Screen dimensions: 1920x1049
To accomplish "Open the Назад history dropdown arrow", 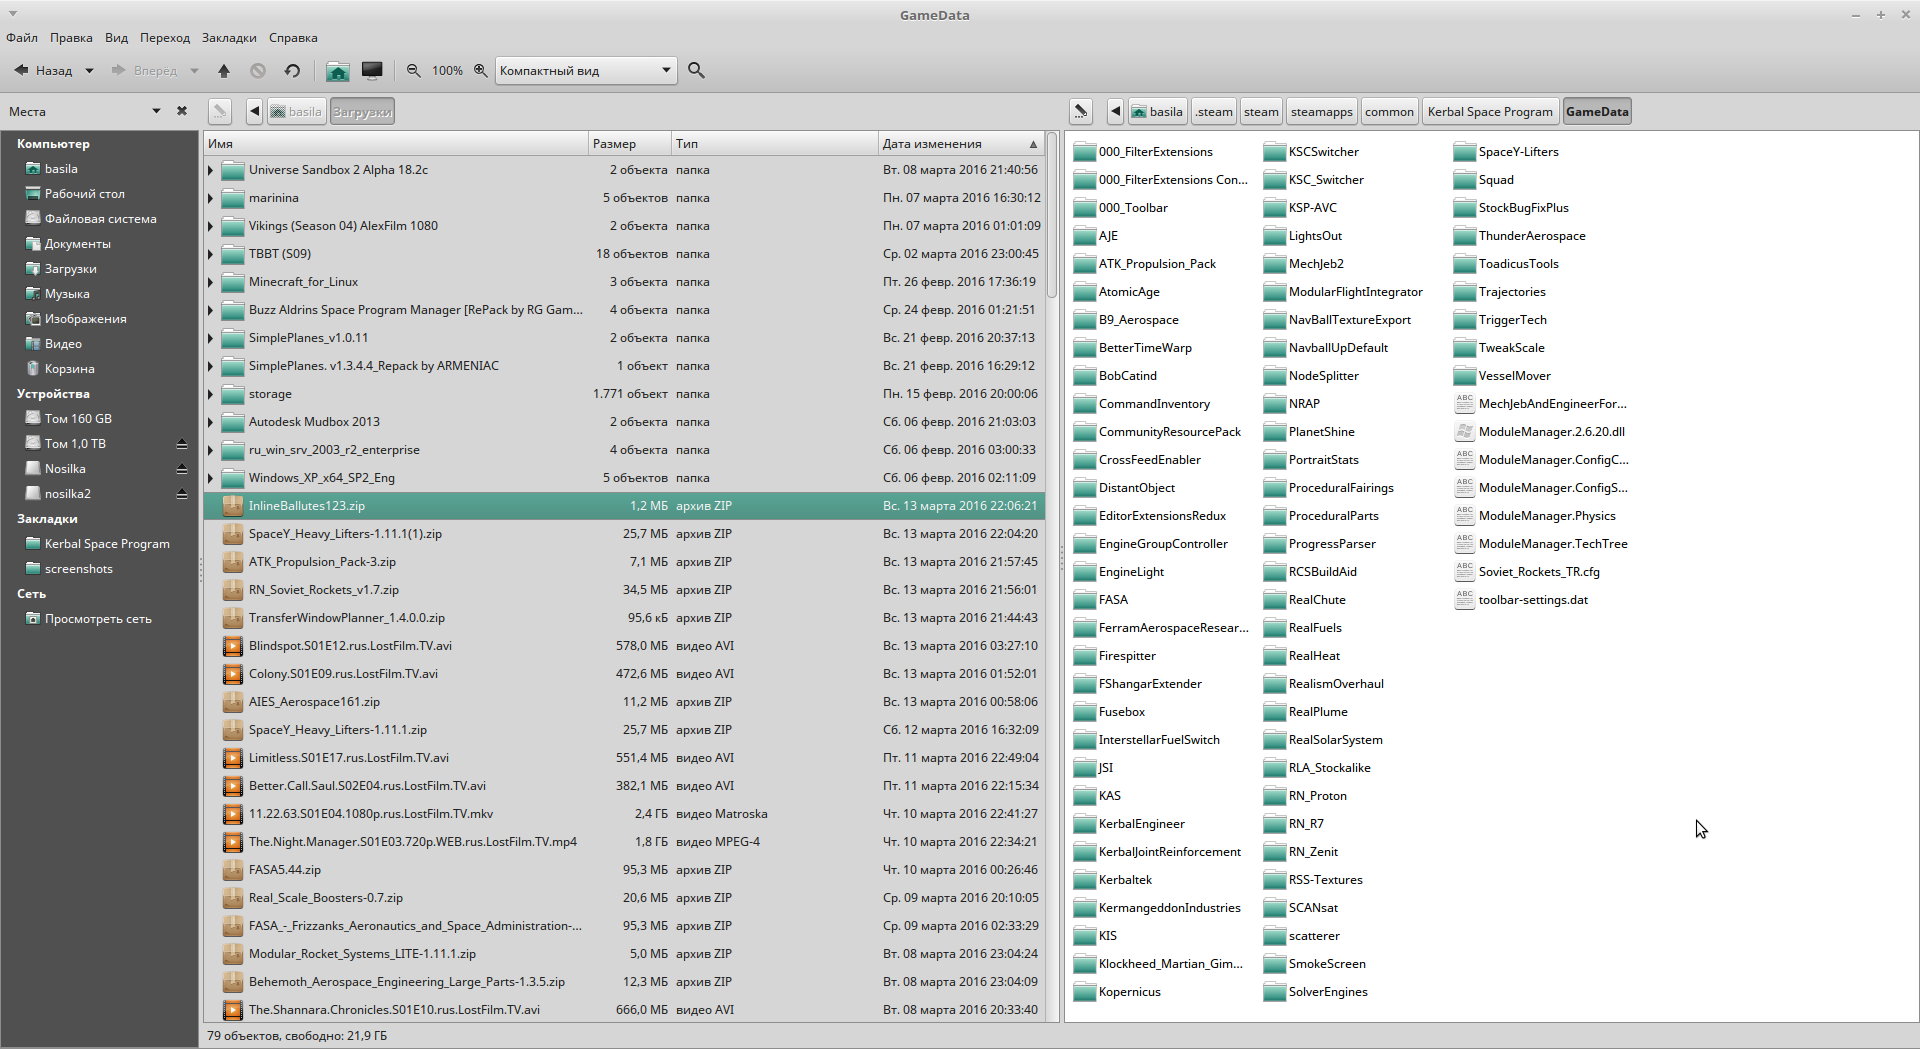I will (89, 71).
